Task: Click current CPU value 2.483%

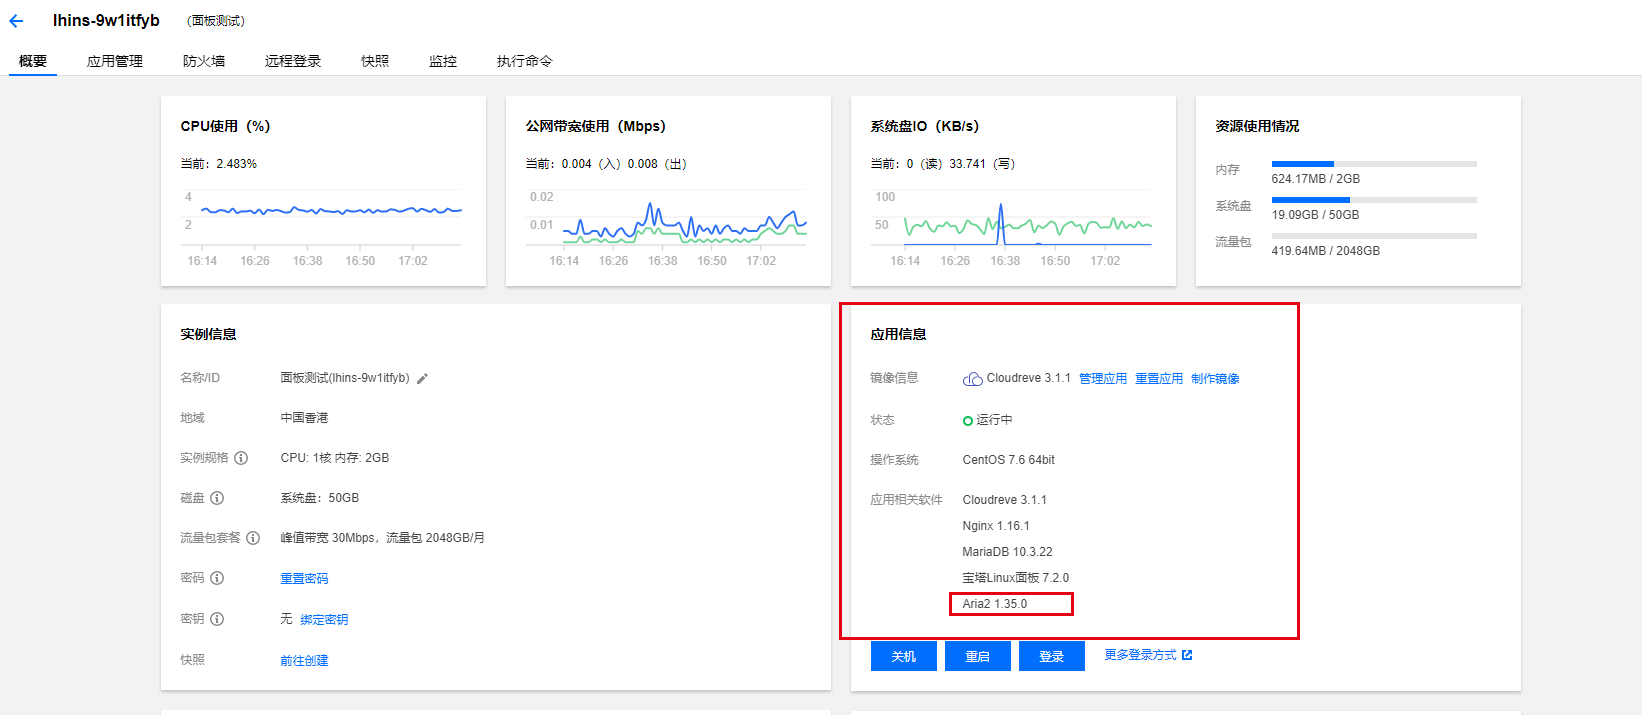Action: 237,164
